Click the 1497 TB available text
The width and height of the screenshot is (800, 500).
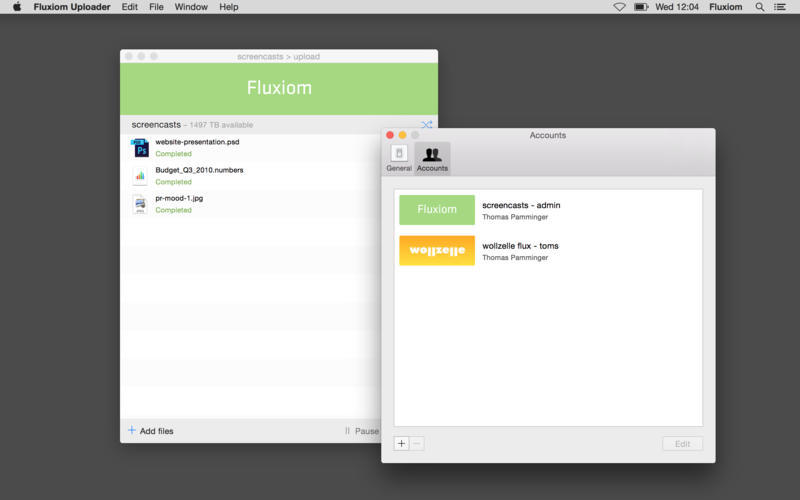coord(221,124)
